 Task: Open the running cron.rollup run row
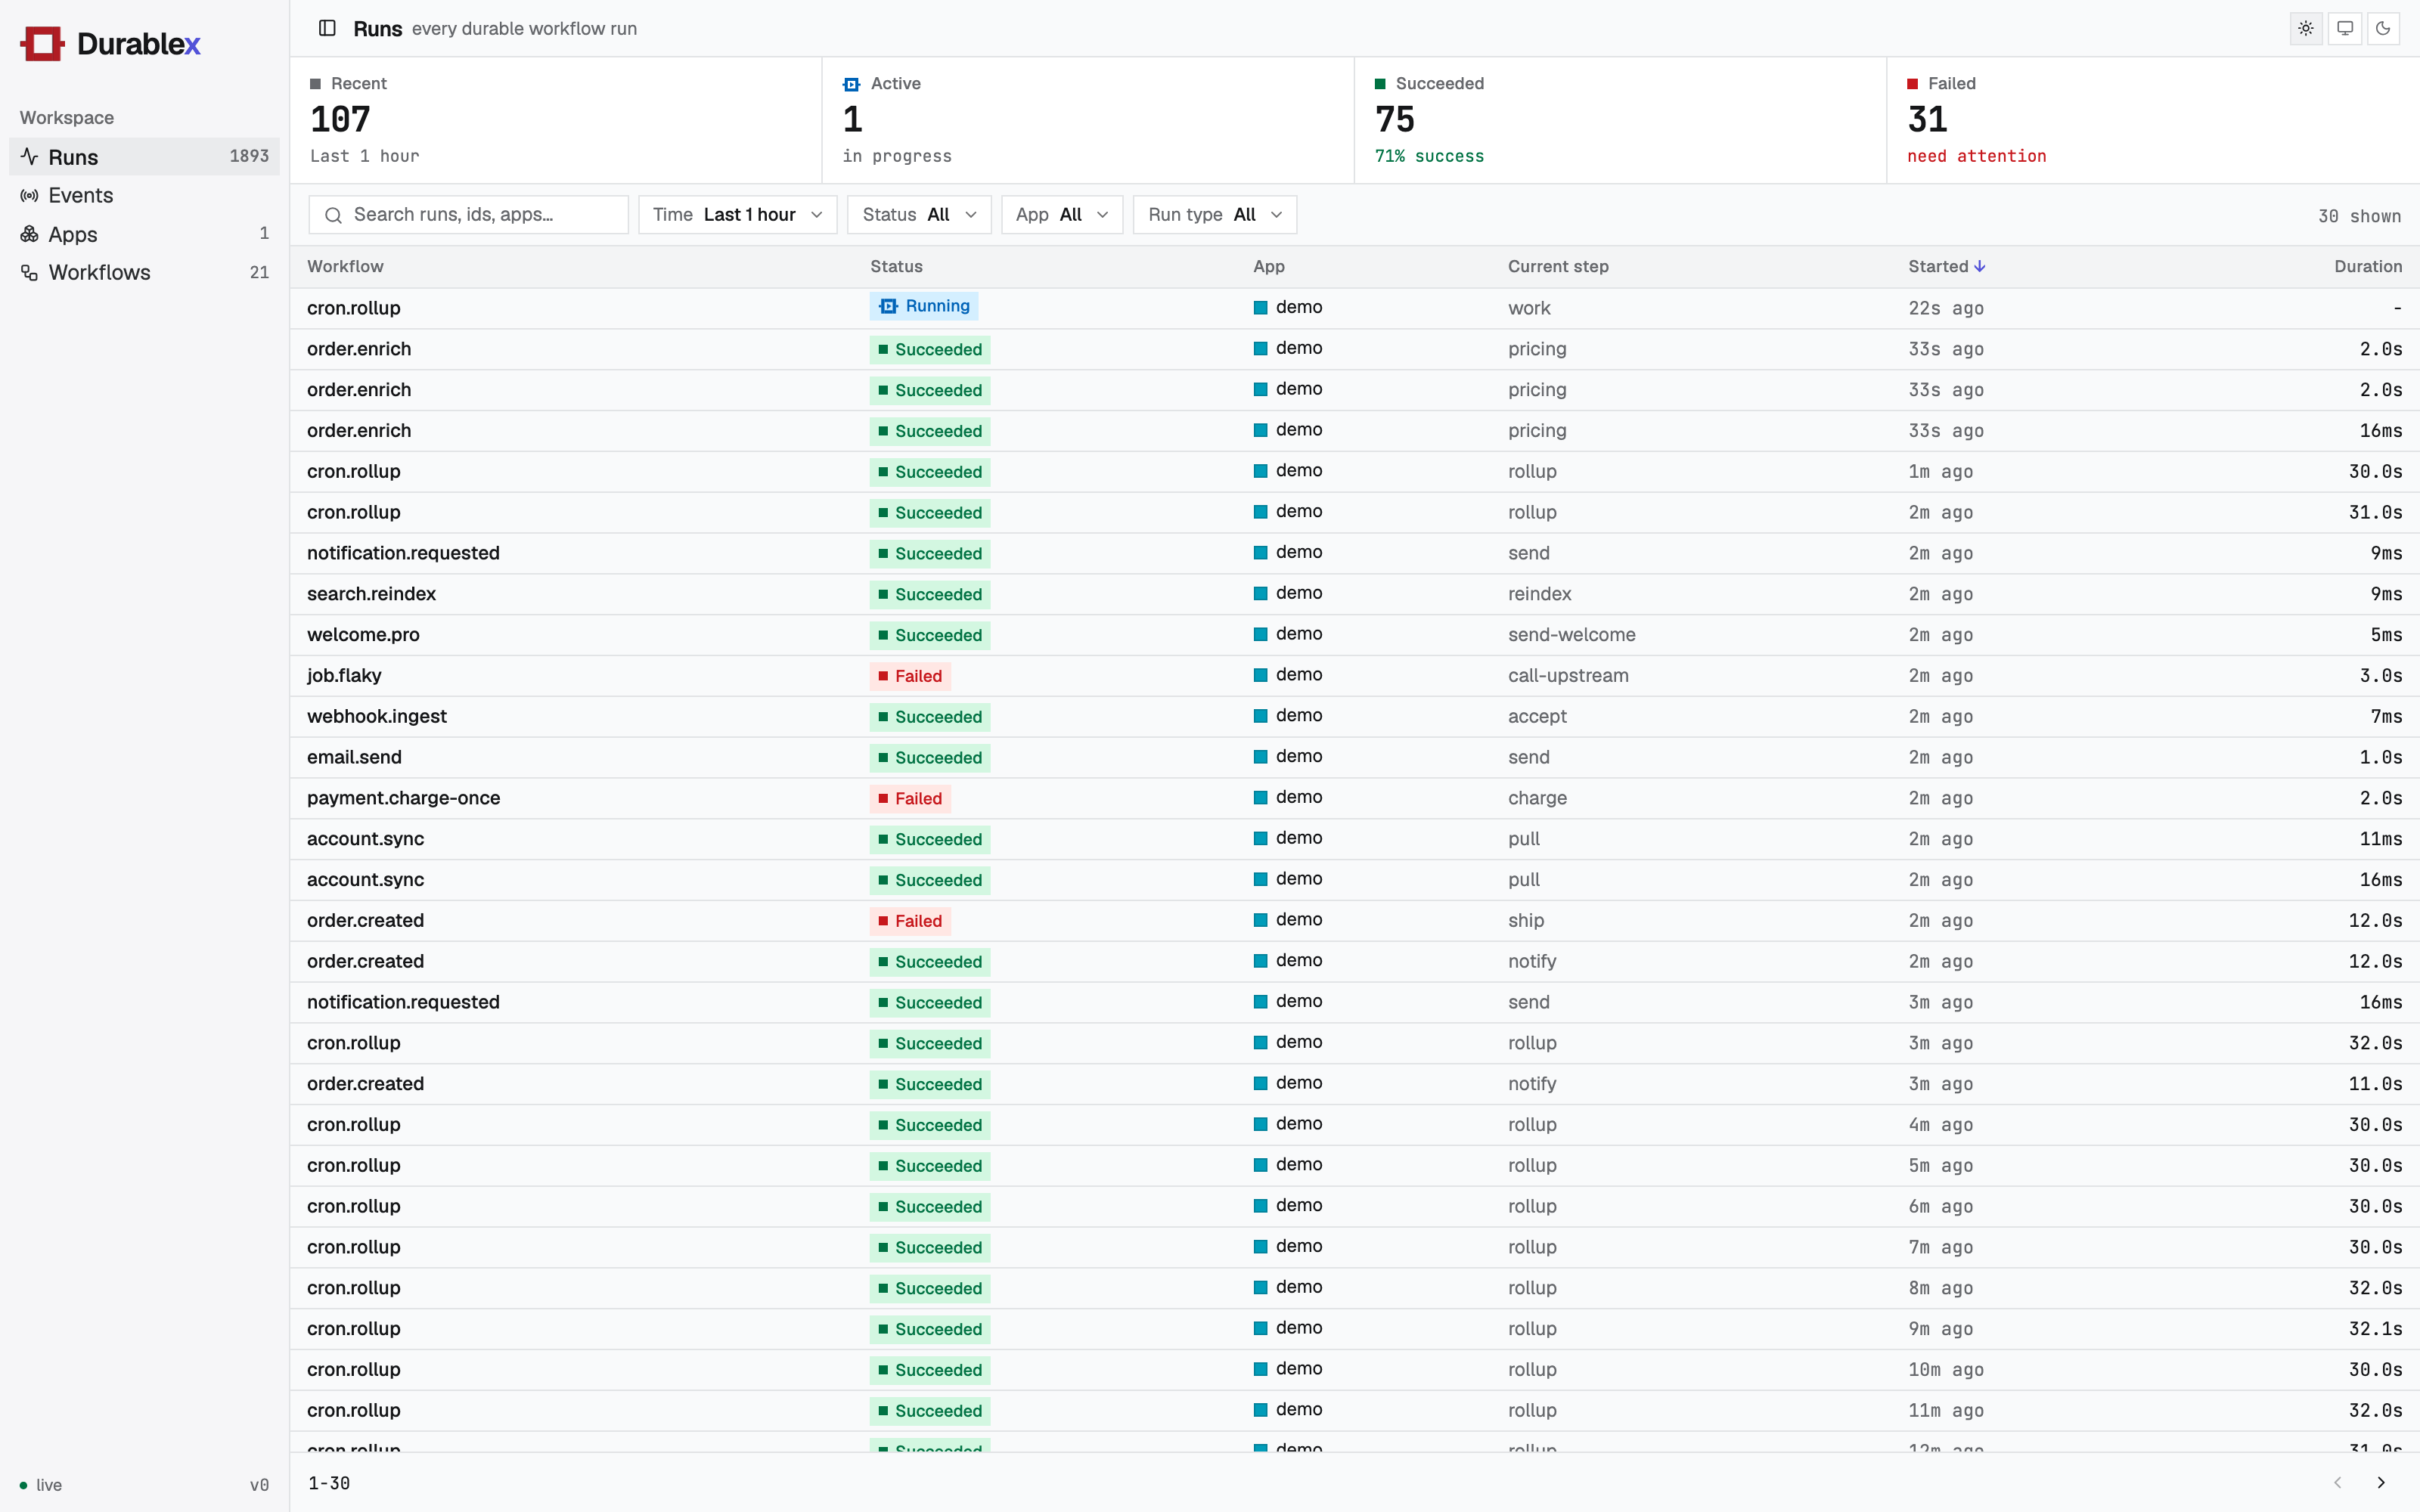tap(1354, 308)
